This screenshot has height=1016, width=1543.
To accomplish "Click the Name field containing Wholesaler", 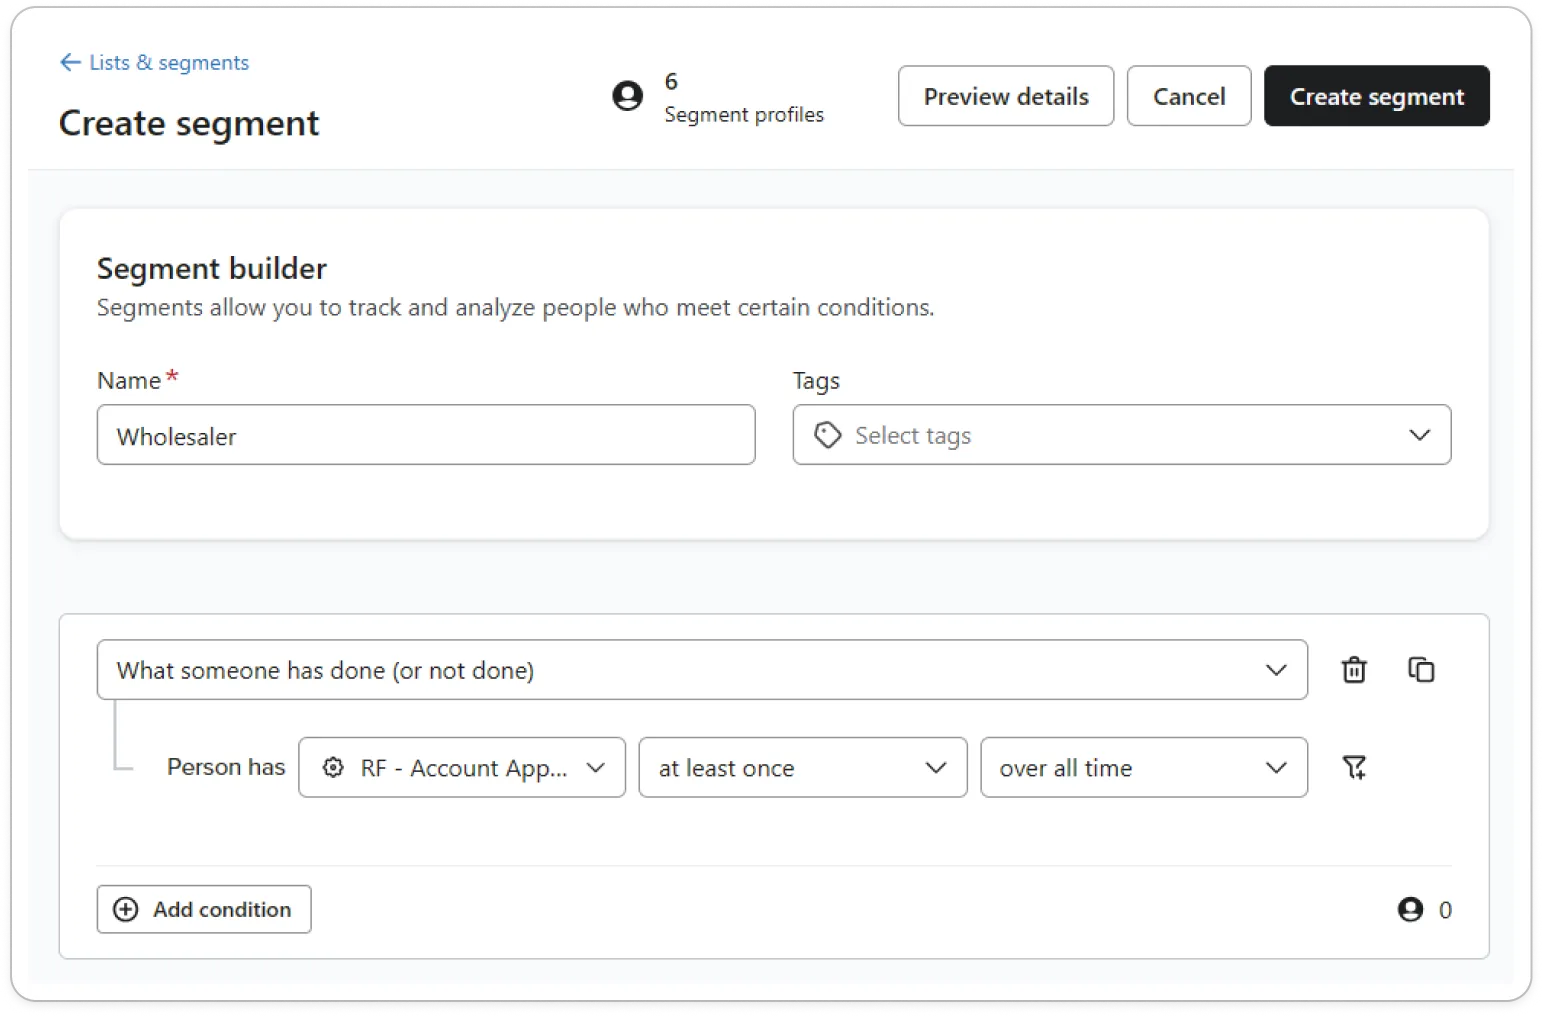I will tap(426, 435).
